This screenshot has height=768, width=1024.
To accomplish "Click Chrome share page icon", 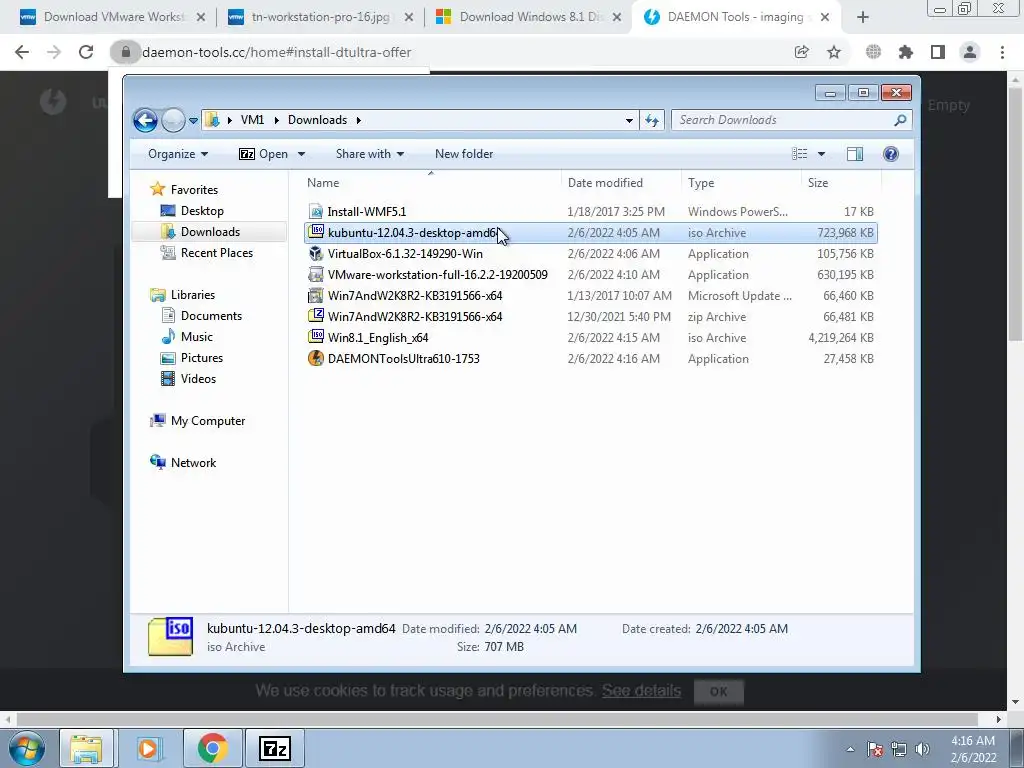I will [801, 52].
